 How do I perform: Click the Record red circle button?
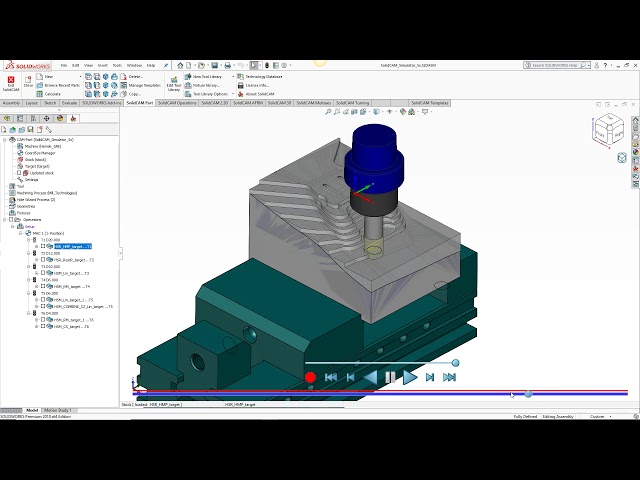click(311, 378)
